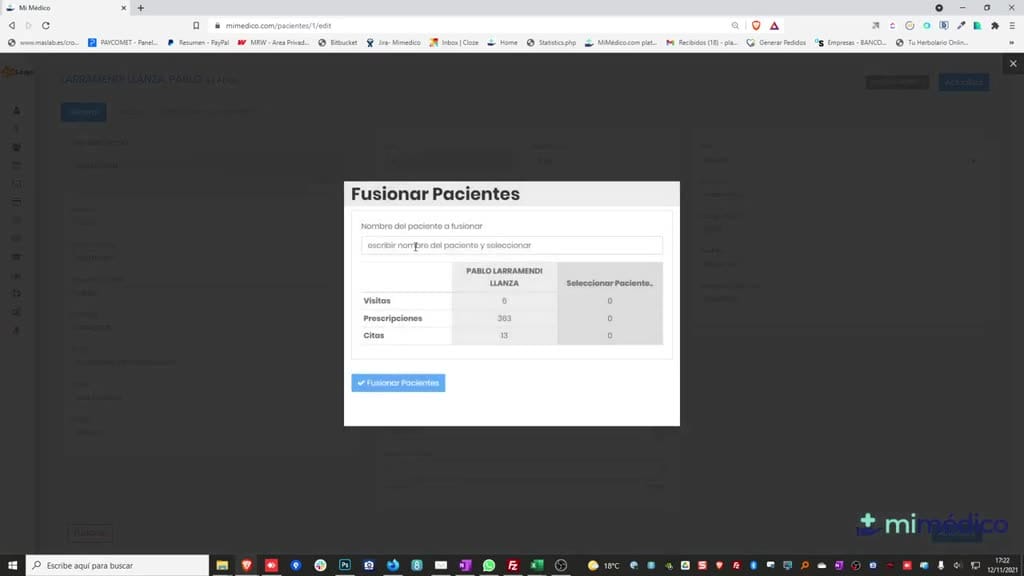This screenshot has width=1024, height=576.
Task: Click the Visitas row label
Action: [377, 300]
